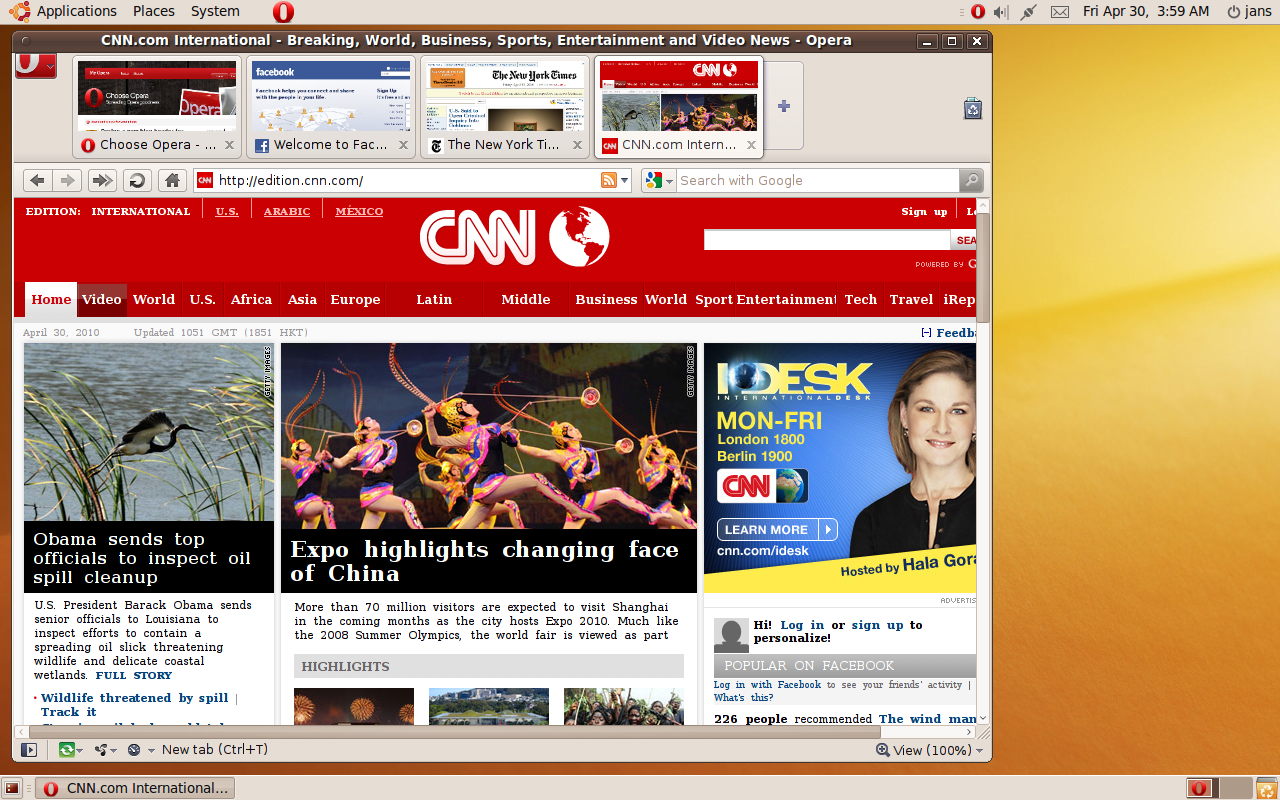Viewport: 1280px width, 800px height.
Task: Click the fast forward navigation button
Action: tap(102, 180)
